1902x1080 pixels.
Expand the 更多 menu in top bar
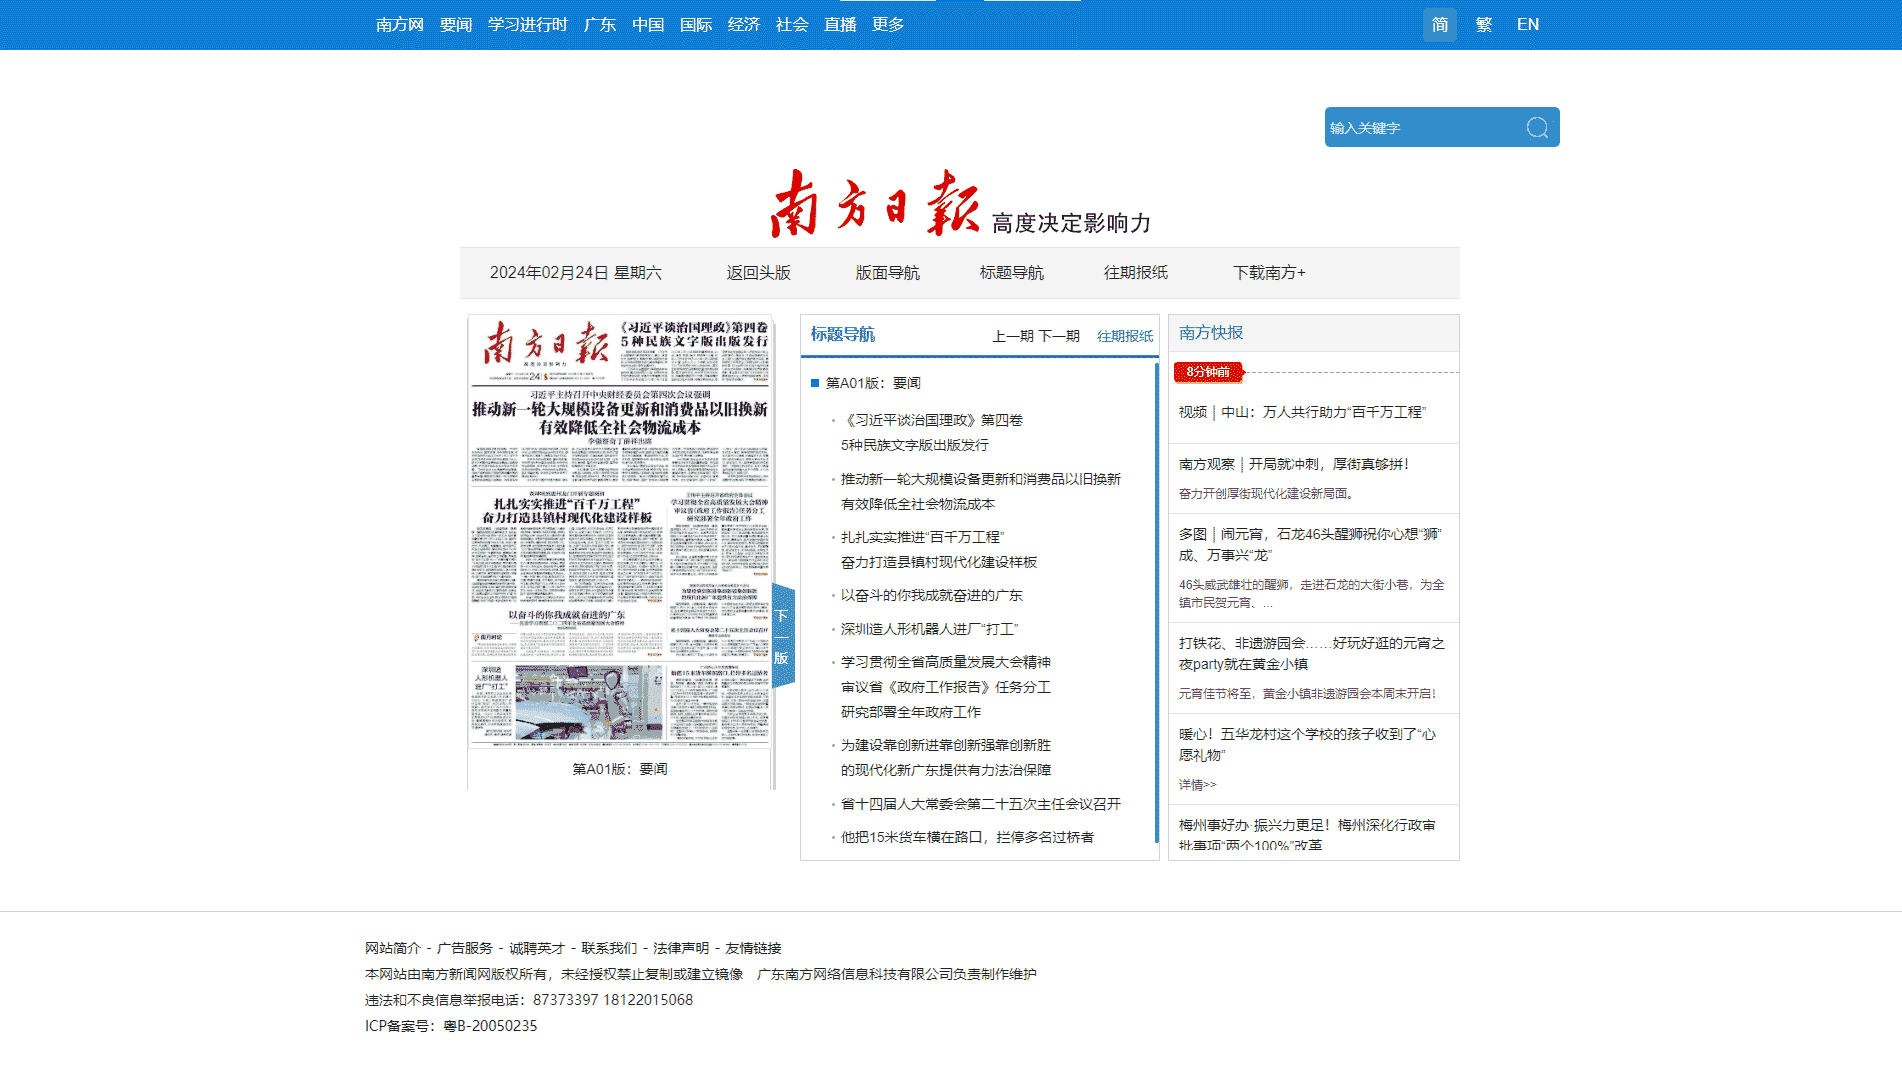[888, 24]
